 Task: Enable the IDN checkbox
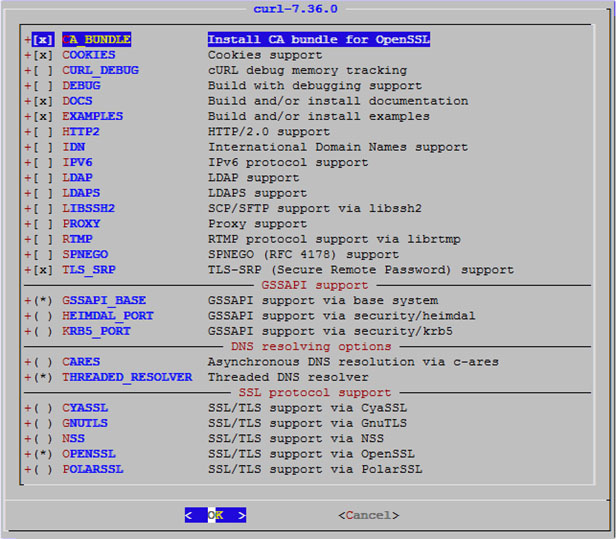[x=43, y=147]
